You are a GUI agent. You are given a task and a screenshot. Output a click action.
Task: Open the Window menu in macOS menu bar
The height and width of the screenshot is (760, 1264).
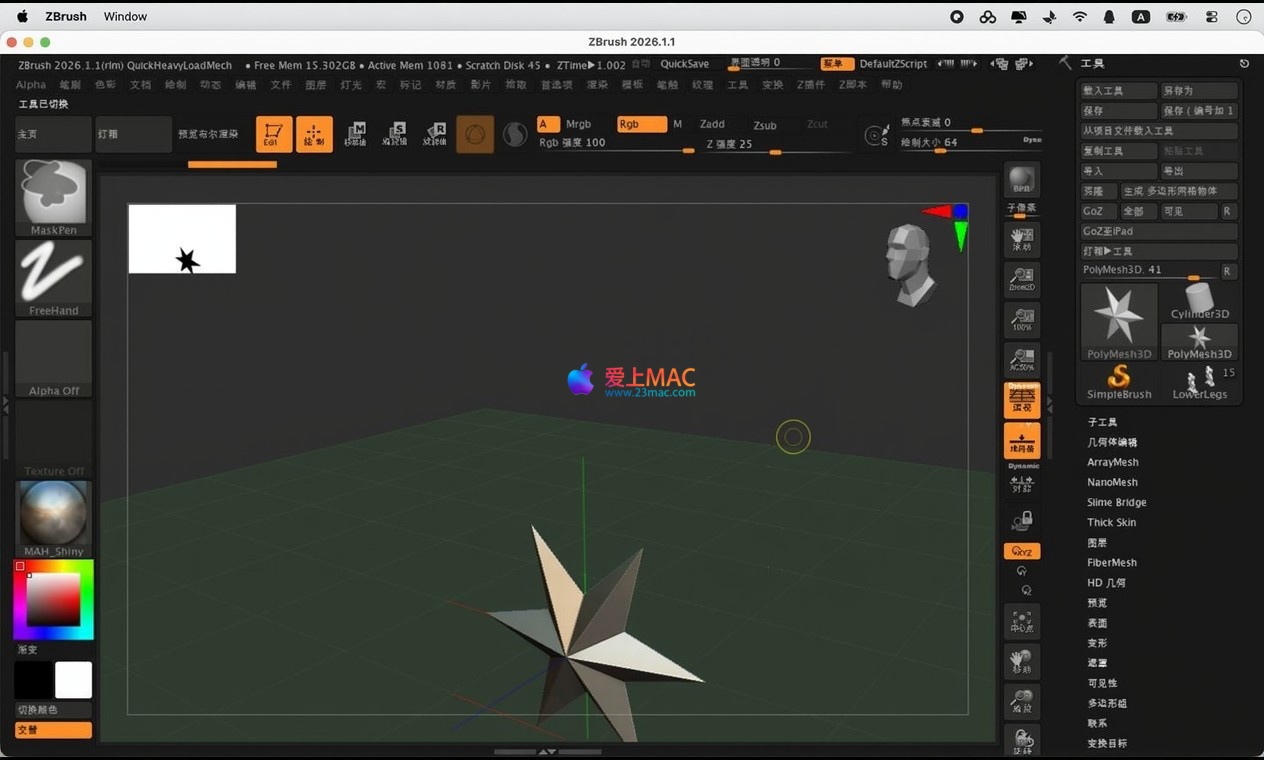[x=125, y=16]
